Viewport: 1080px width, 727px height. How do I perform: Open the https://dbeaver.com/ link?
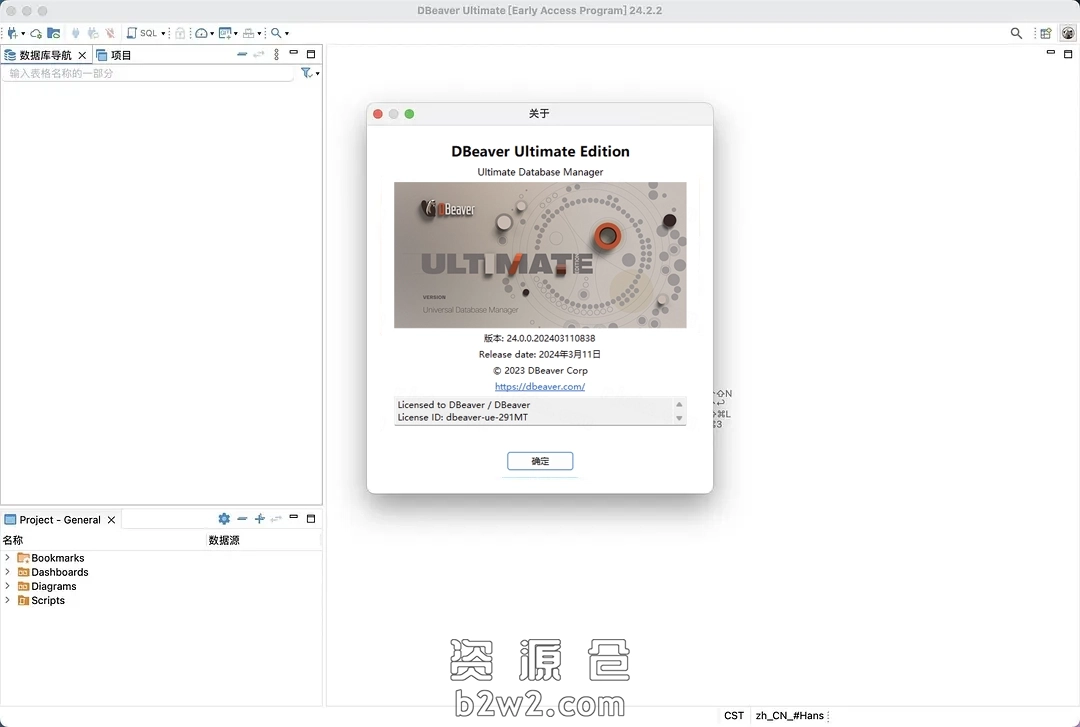540,387
